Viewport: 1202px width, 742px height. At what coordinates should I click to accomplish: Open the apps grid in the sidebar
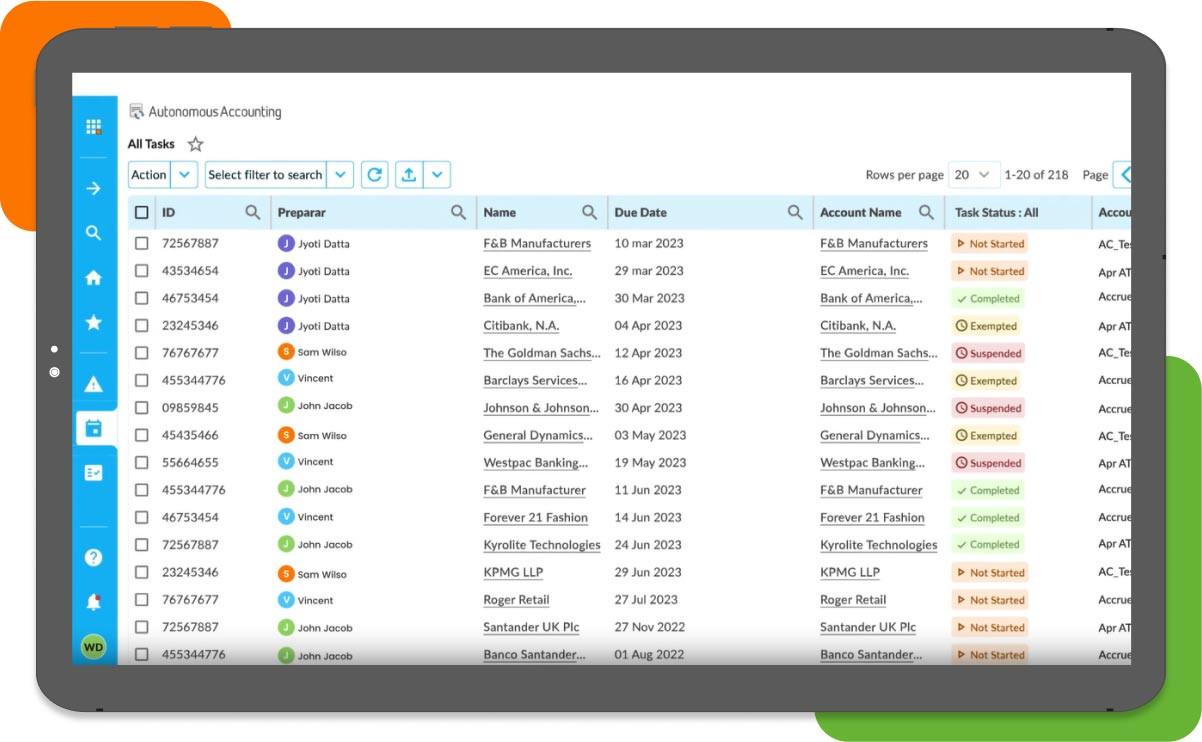[94, 126]
